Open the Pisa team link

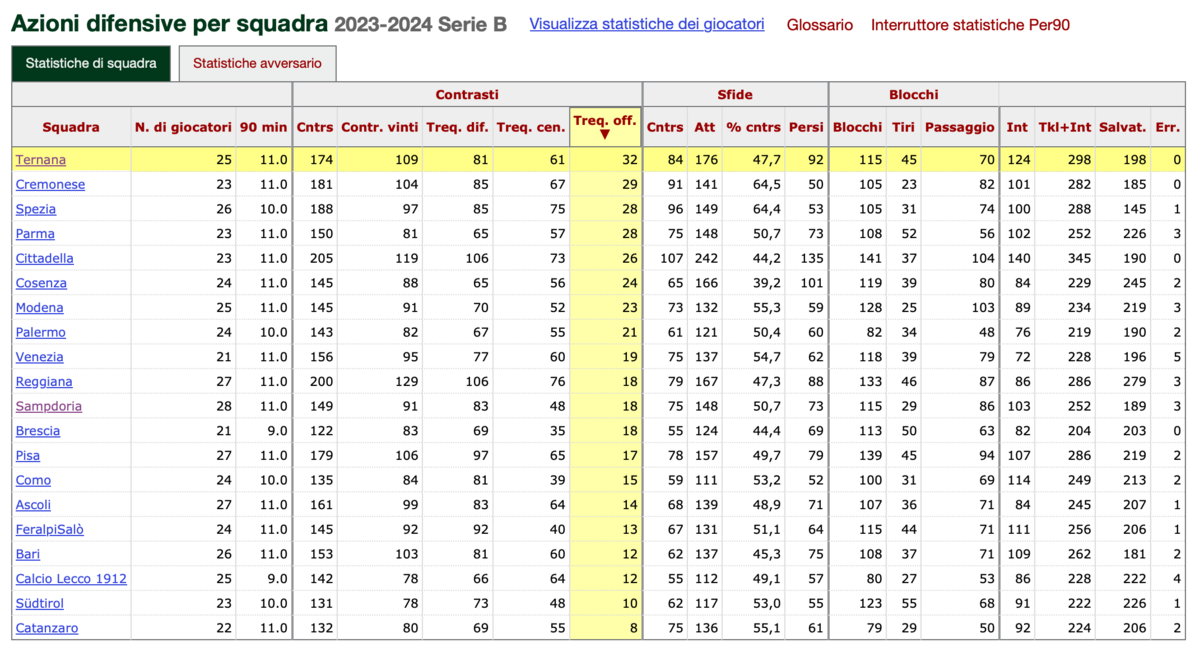click(27, 455)
